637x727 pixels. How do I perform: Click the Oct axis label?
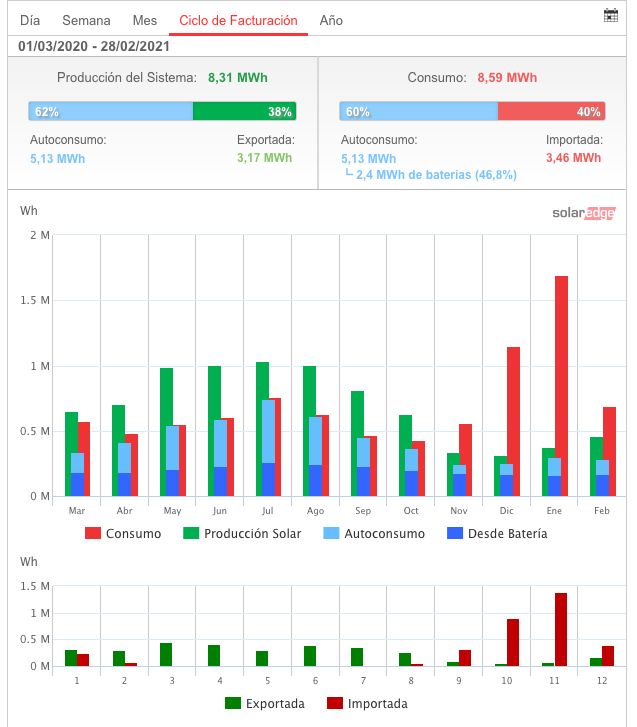click(x=411, y=510)
